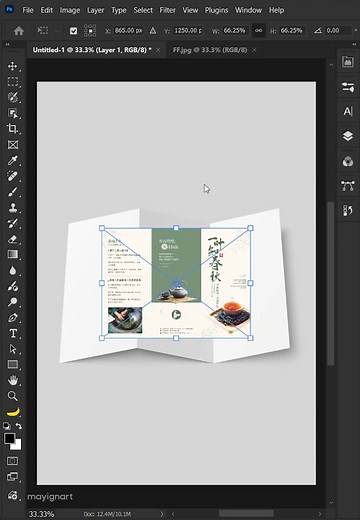Open the Image menu
This screenshot has height=520, width=360.
click(x=70, y=10)
